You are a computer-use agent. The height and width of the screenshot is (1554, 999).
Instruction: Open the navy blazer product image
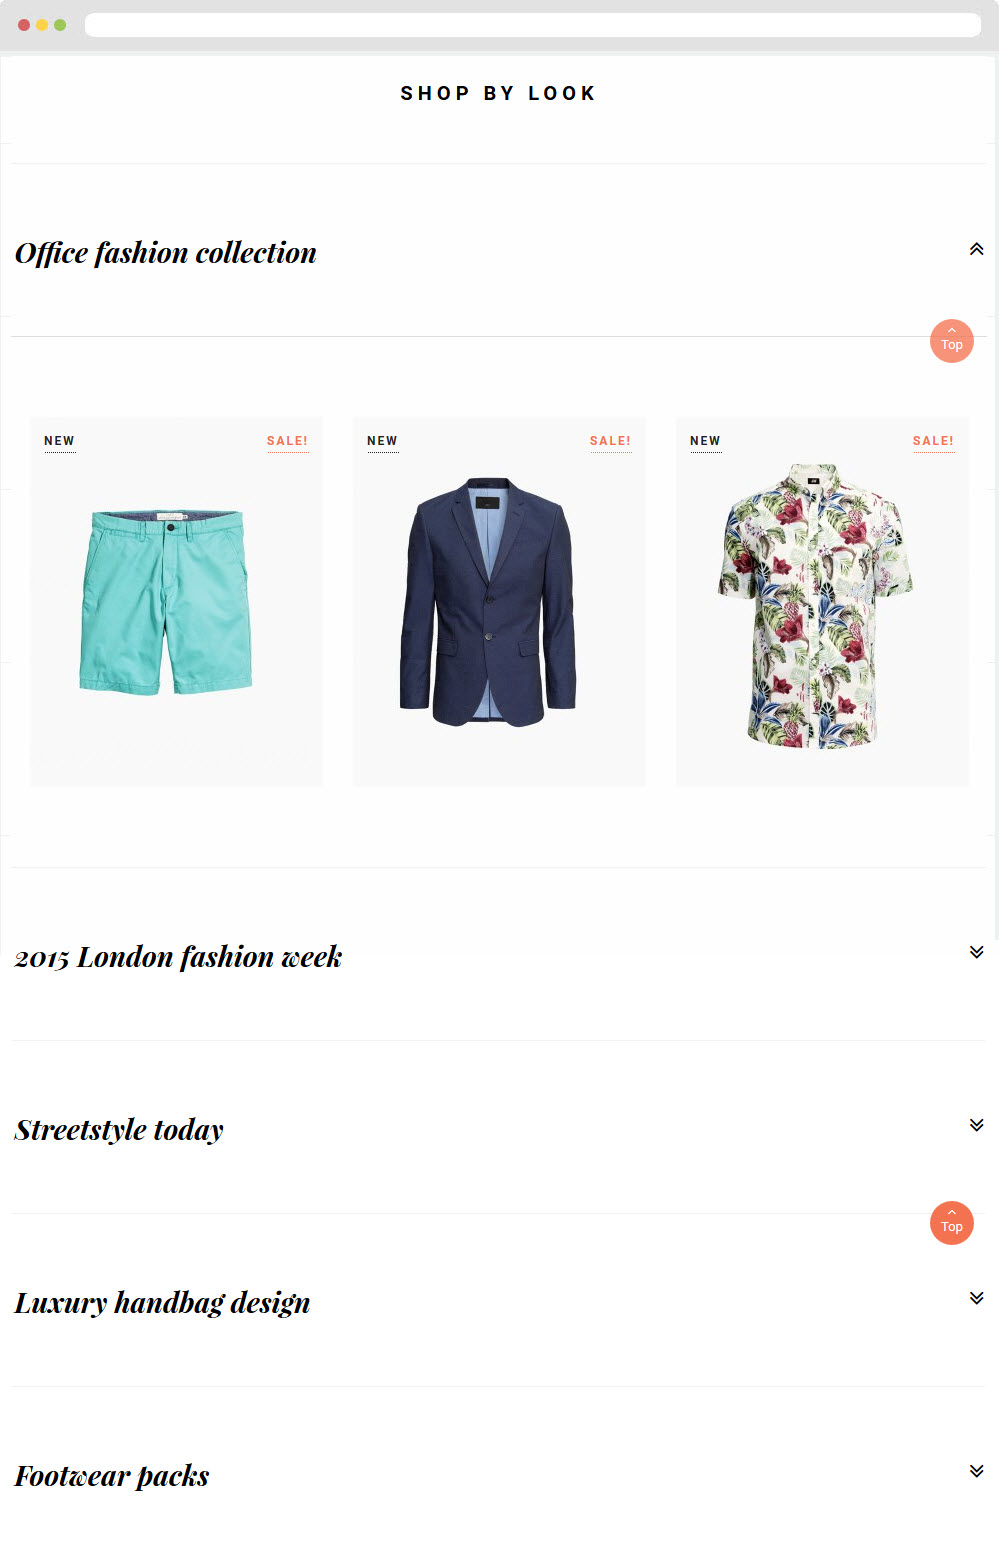coord(488,602)
